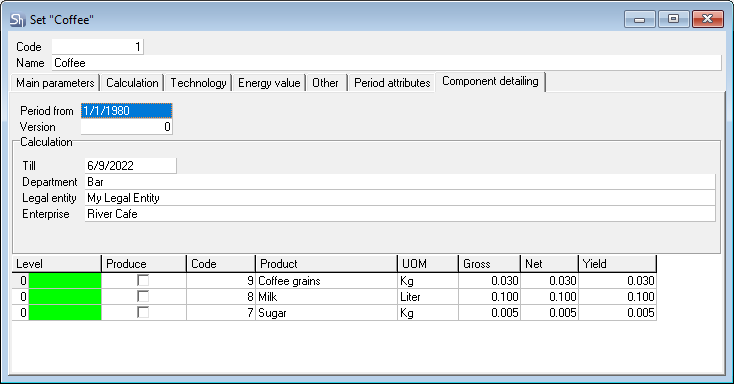Click the Till date field
734x384 pixels.
click(x=131, y=166)
